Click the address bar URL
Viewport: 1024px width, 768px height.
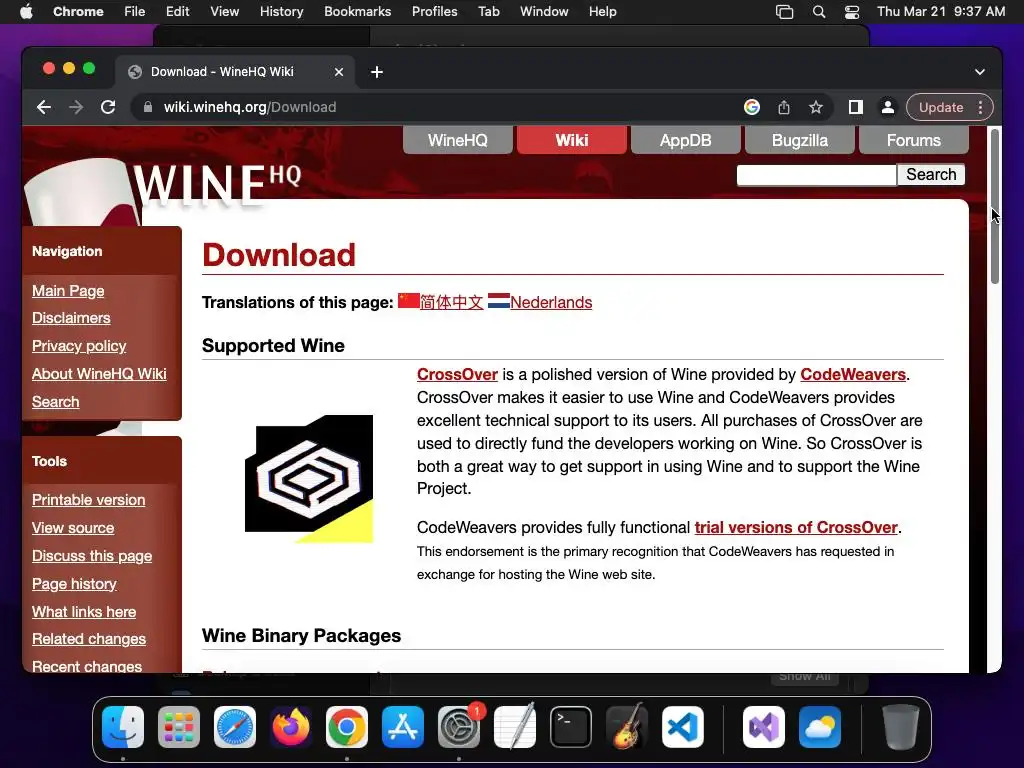[x=249, y=107]
